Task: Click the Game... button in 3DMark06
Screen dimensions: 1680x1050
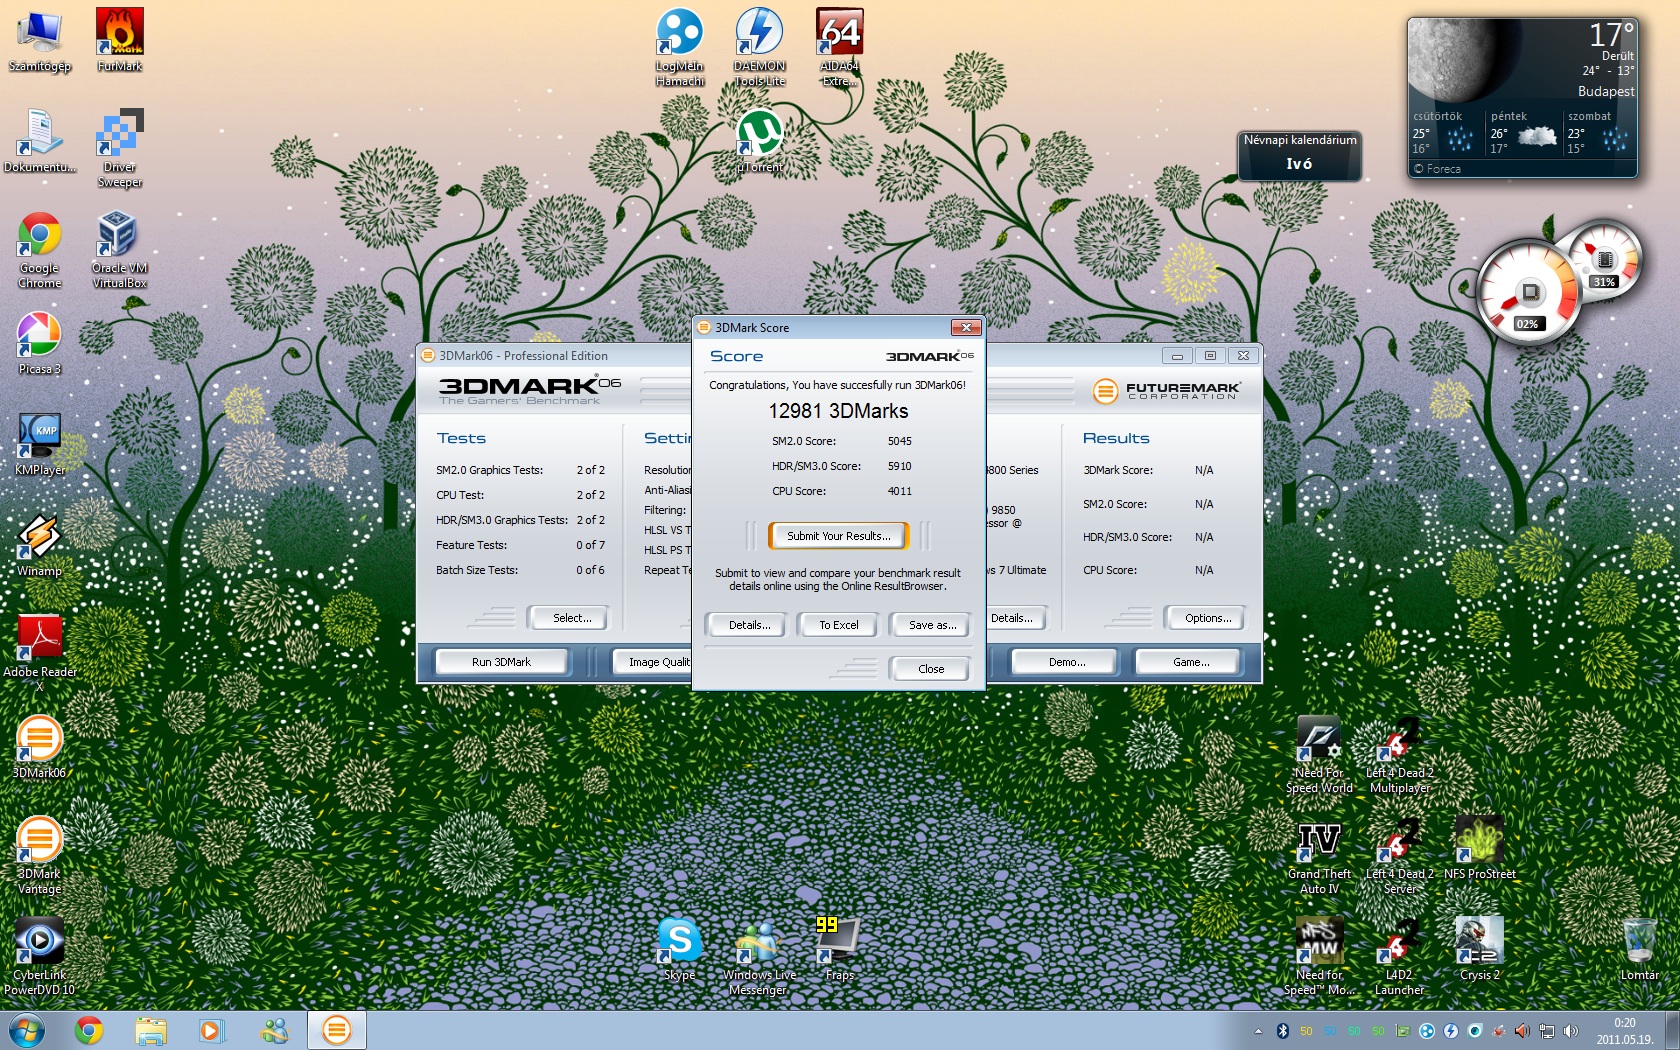Action: tap(1190, 662)
